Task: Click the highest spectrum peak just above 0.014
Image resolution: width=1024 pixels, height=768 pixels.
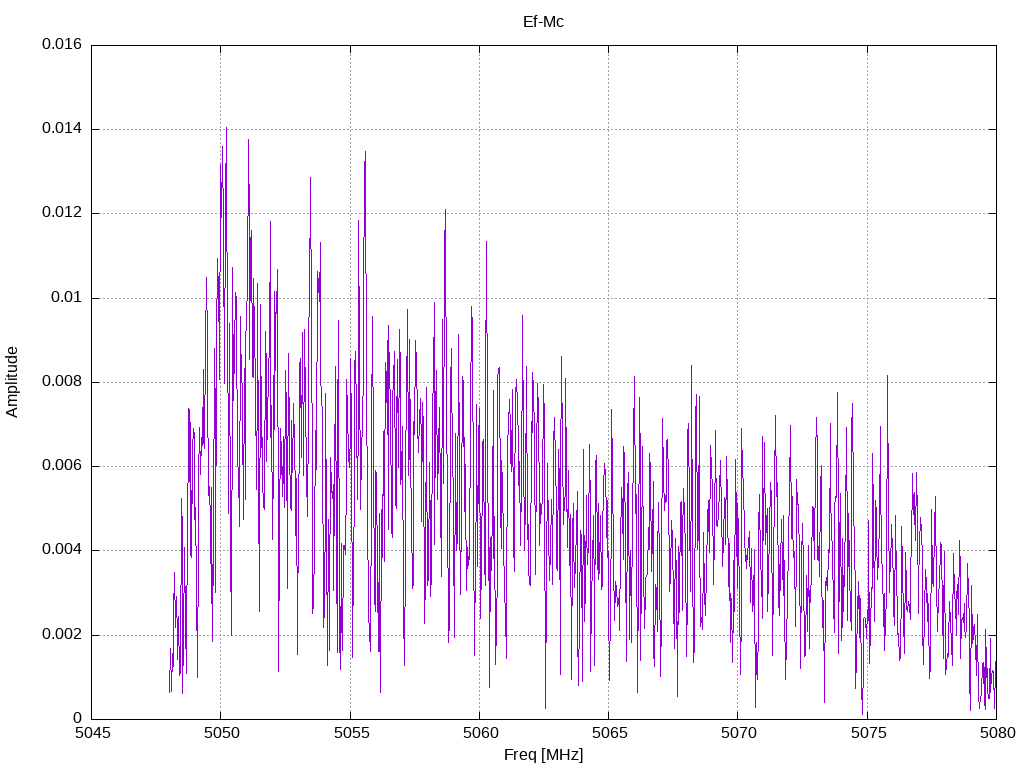Action: (x=227, y=129)
